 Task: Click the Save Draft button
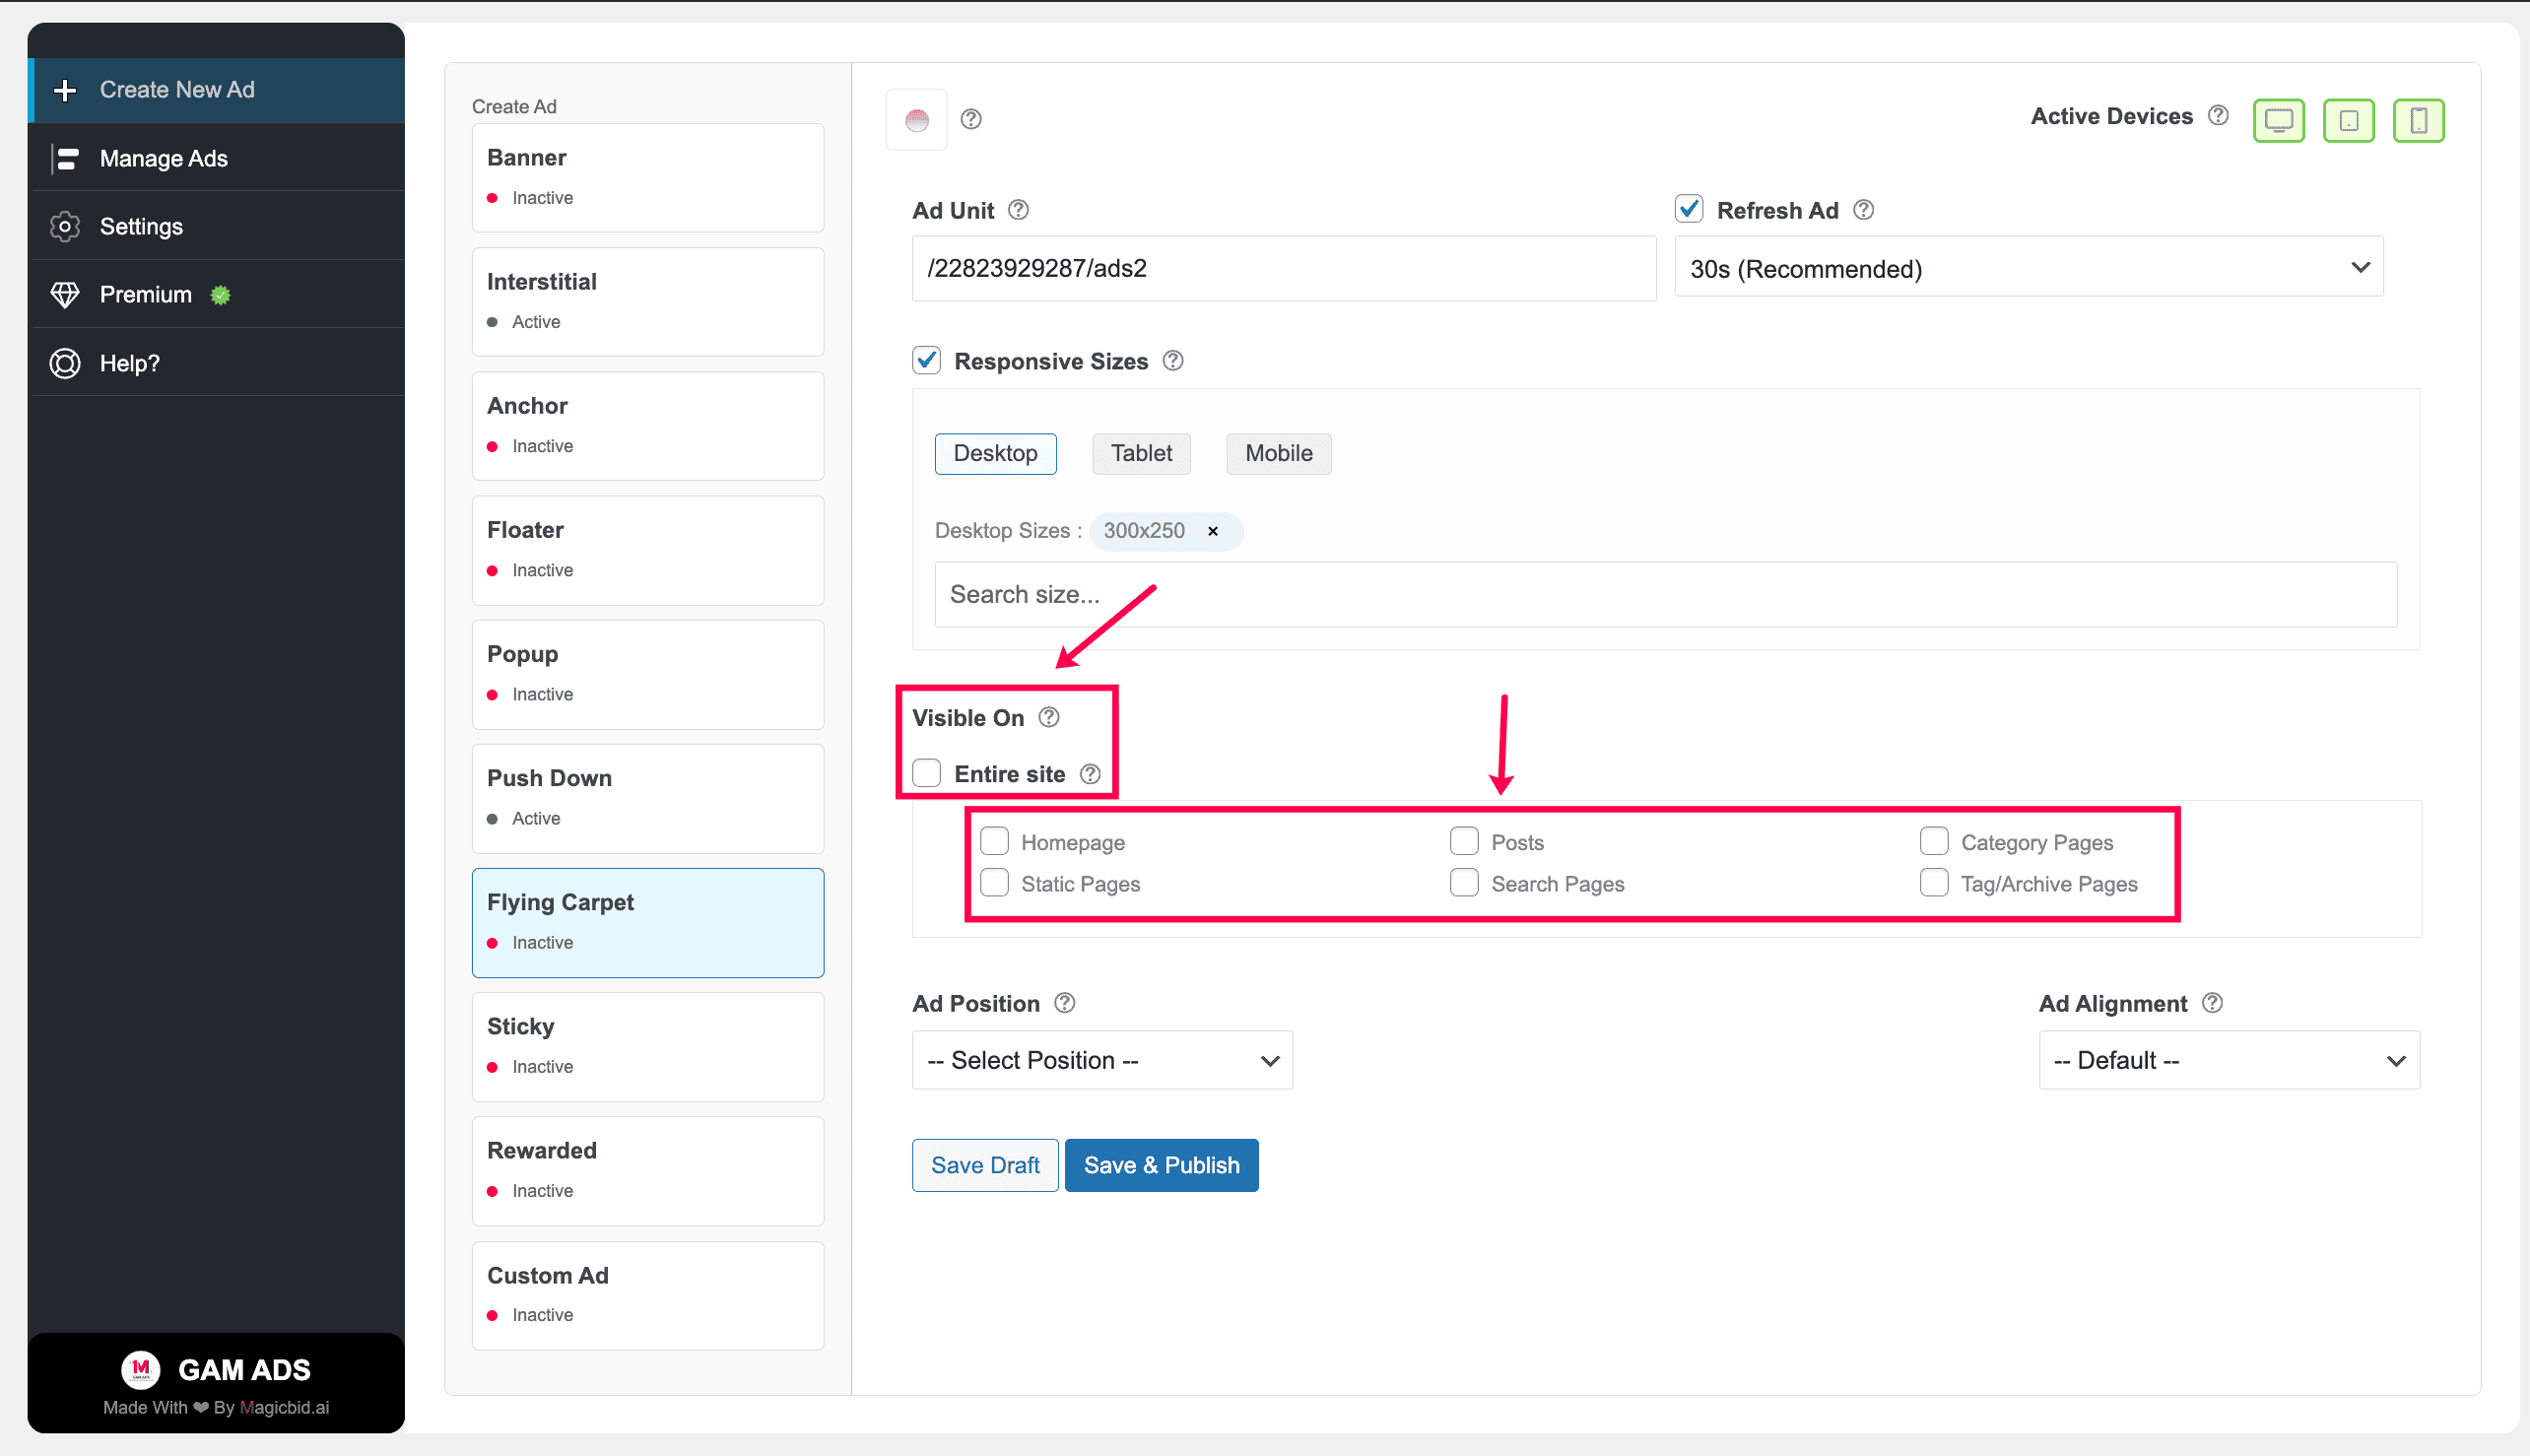(985, 1165)
